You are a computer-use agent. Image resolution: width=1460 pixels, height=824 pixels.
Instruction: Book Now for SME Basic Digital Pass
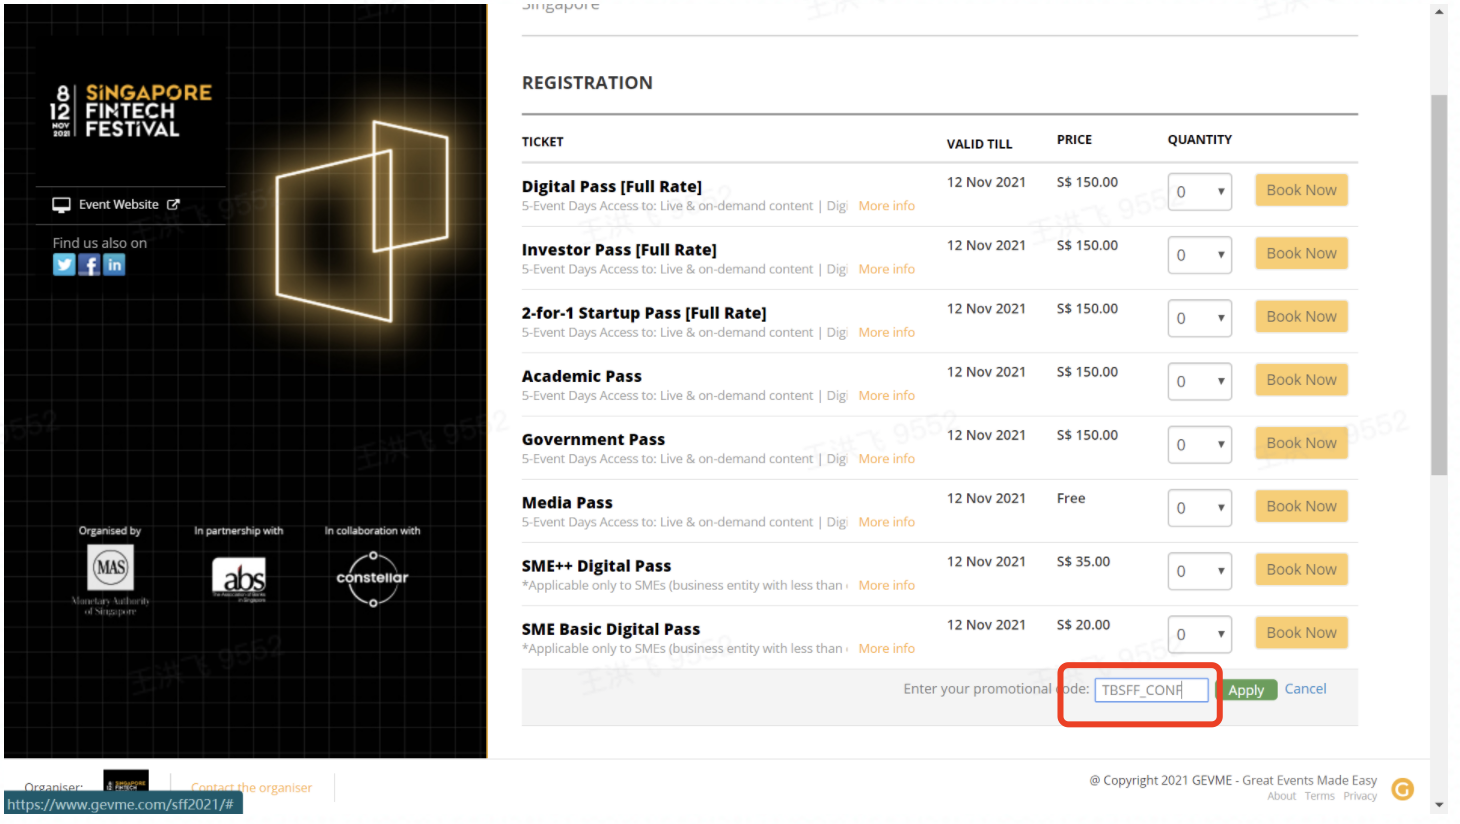[x=1301, y=632]
